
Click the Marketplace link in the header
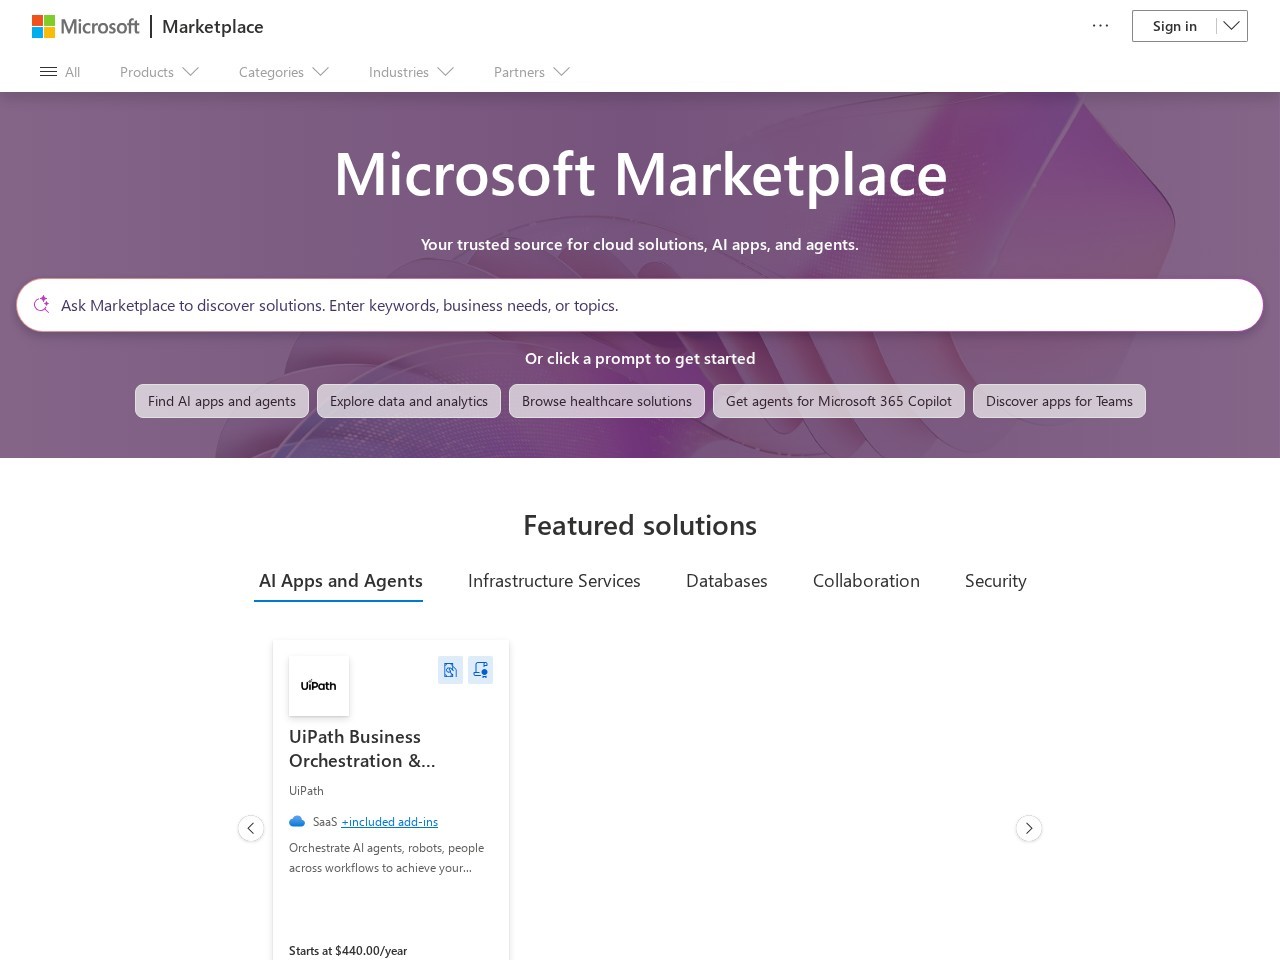point(213,26)
